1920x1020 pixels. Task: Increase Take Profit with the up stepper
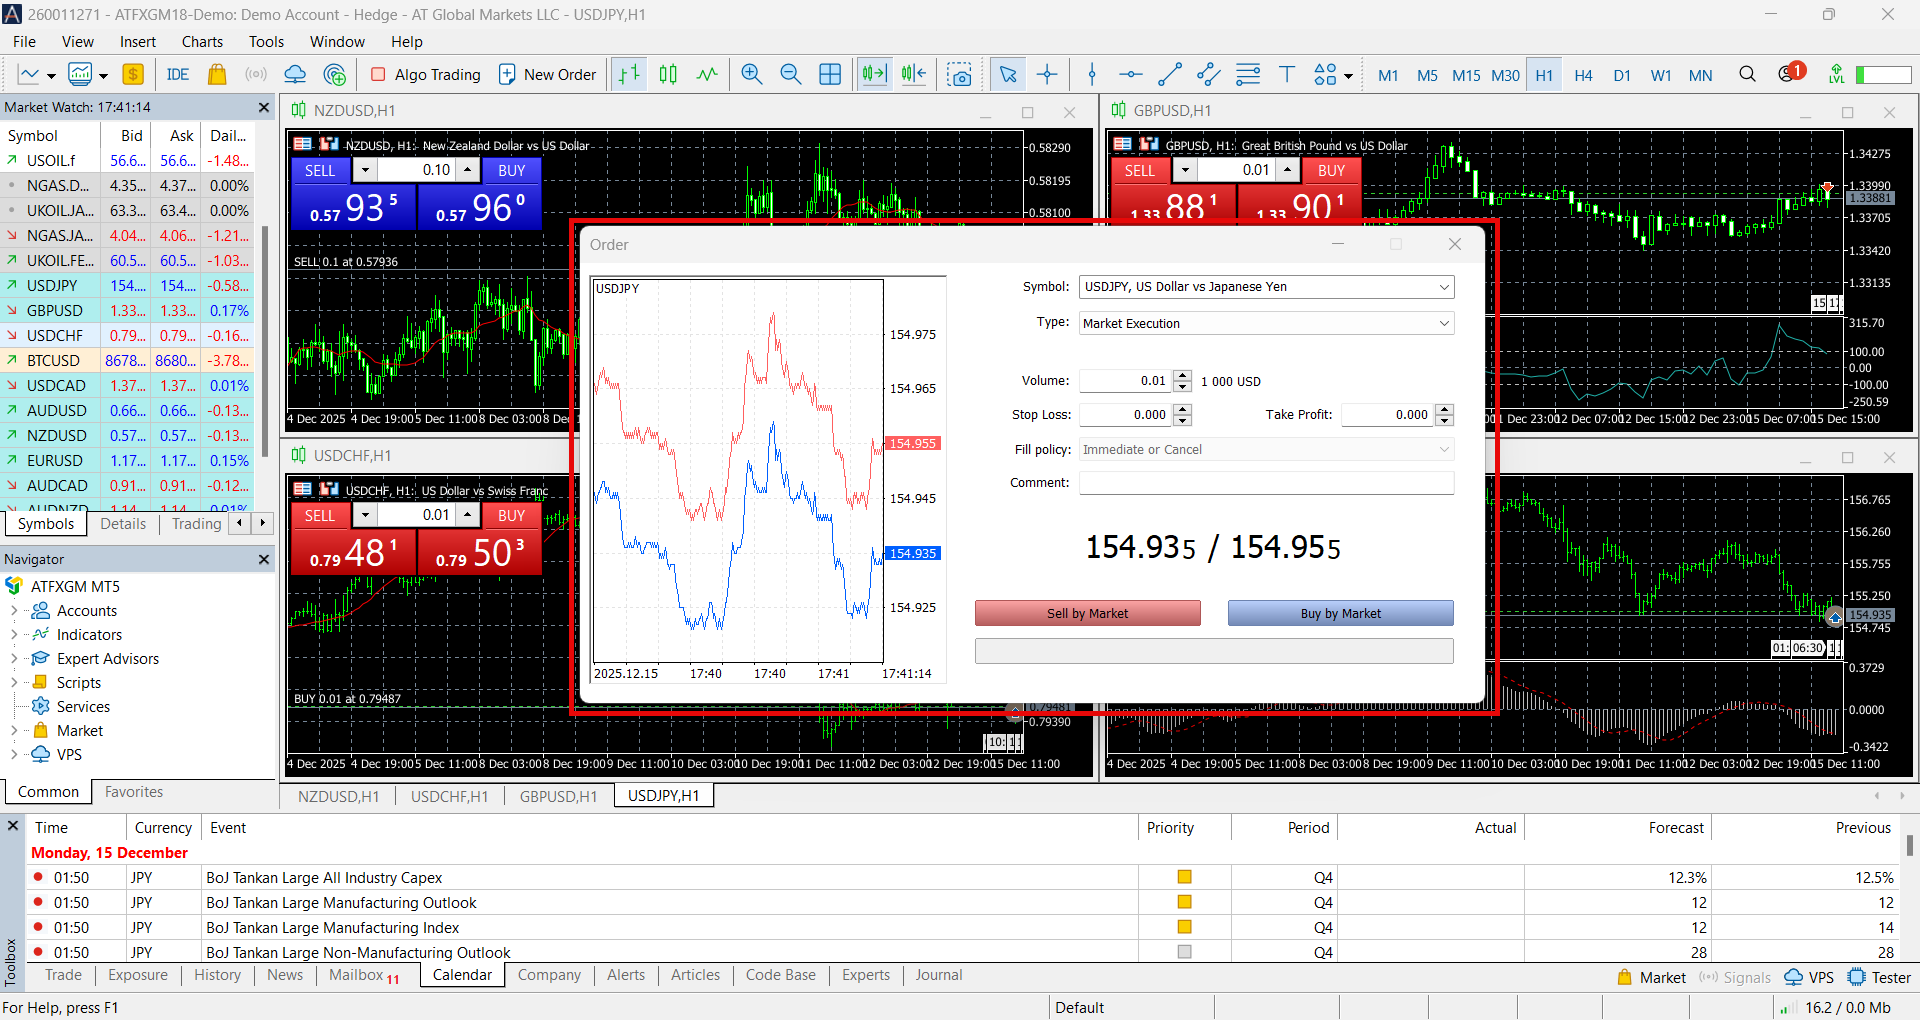pyautogui.click(x=1444, y=410)
